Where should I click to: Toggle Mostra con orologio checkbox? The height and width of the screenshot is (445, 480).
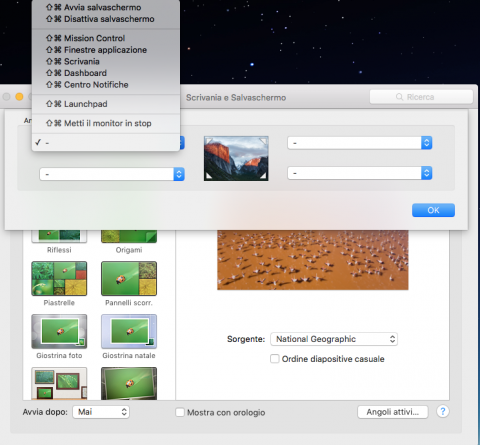tap(180, 412)
